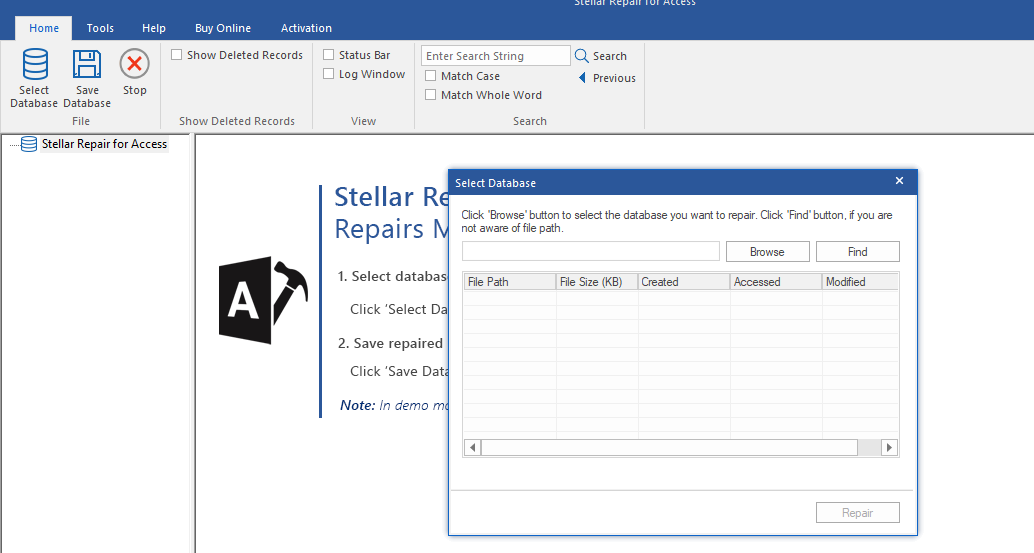Screen dimensions: 1034x553
Task: Open the Help ribbon tab
Action: [154, 28]
